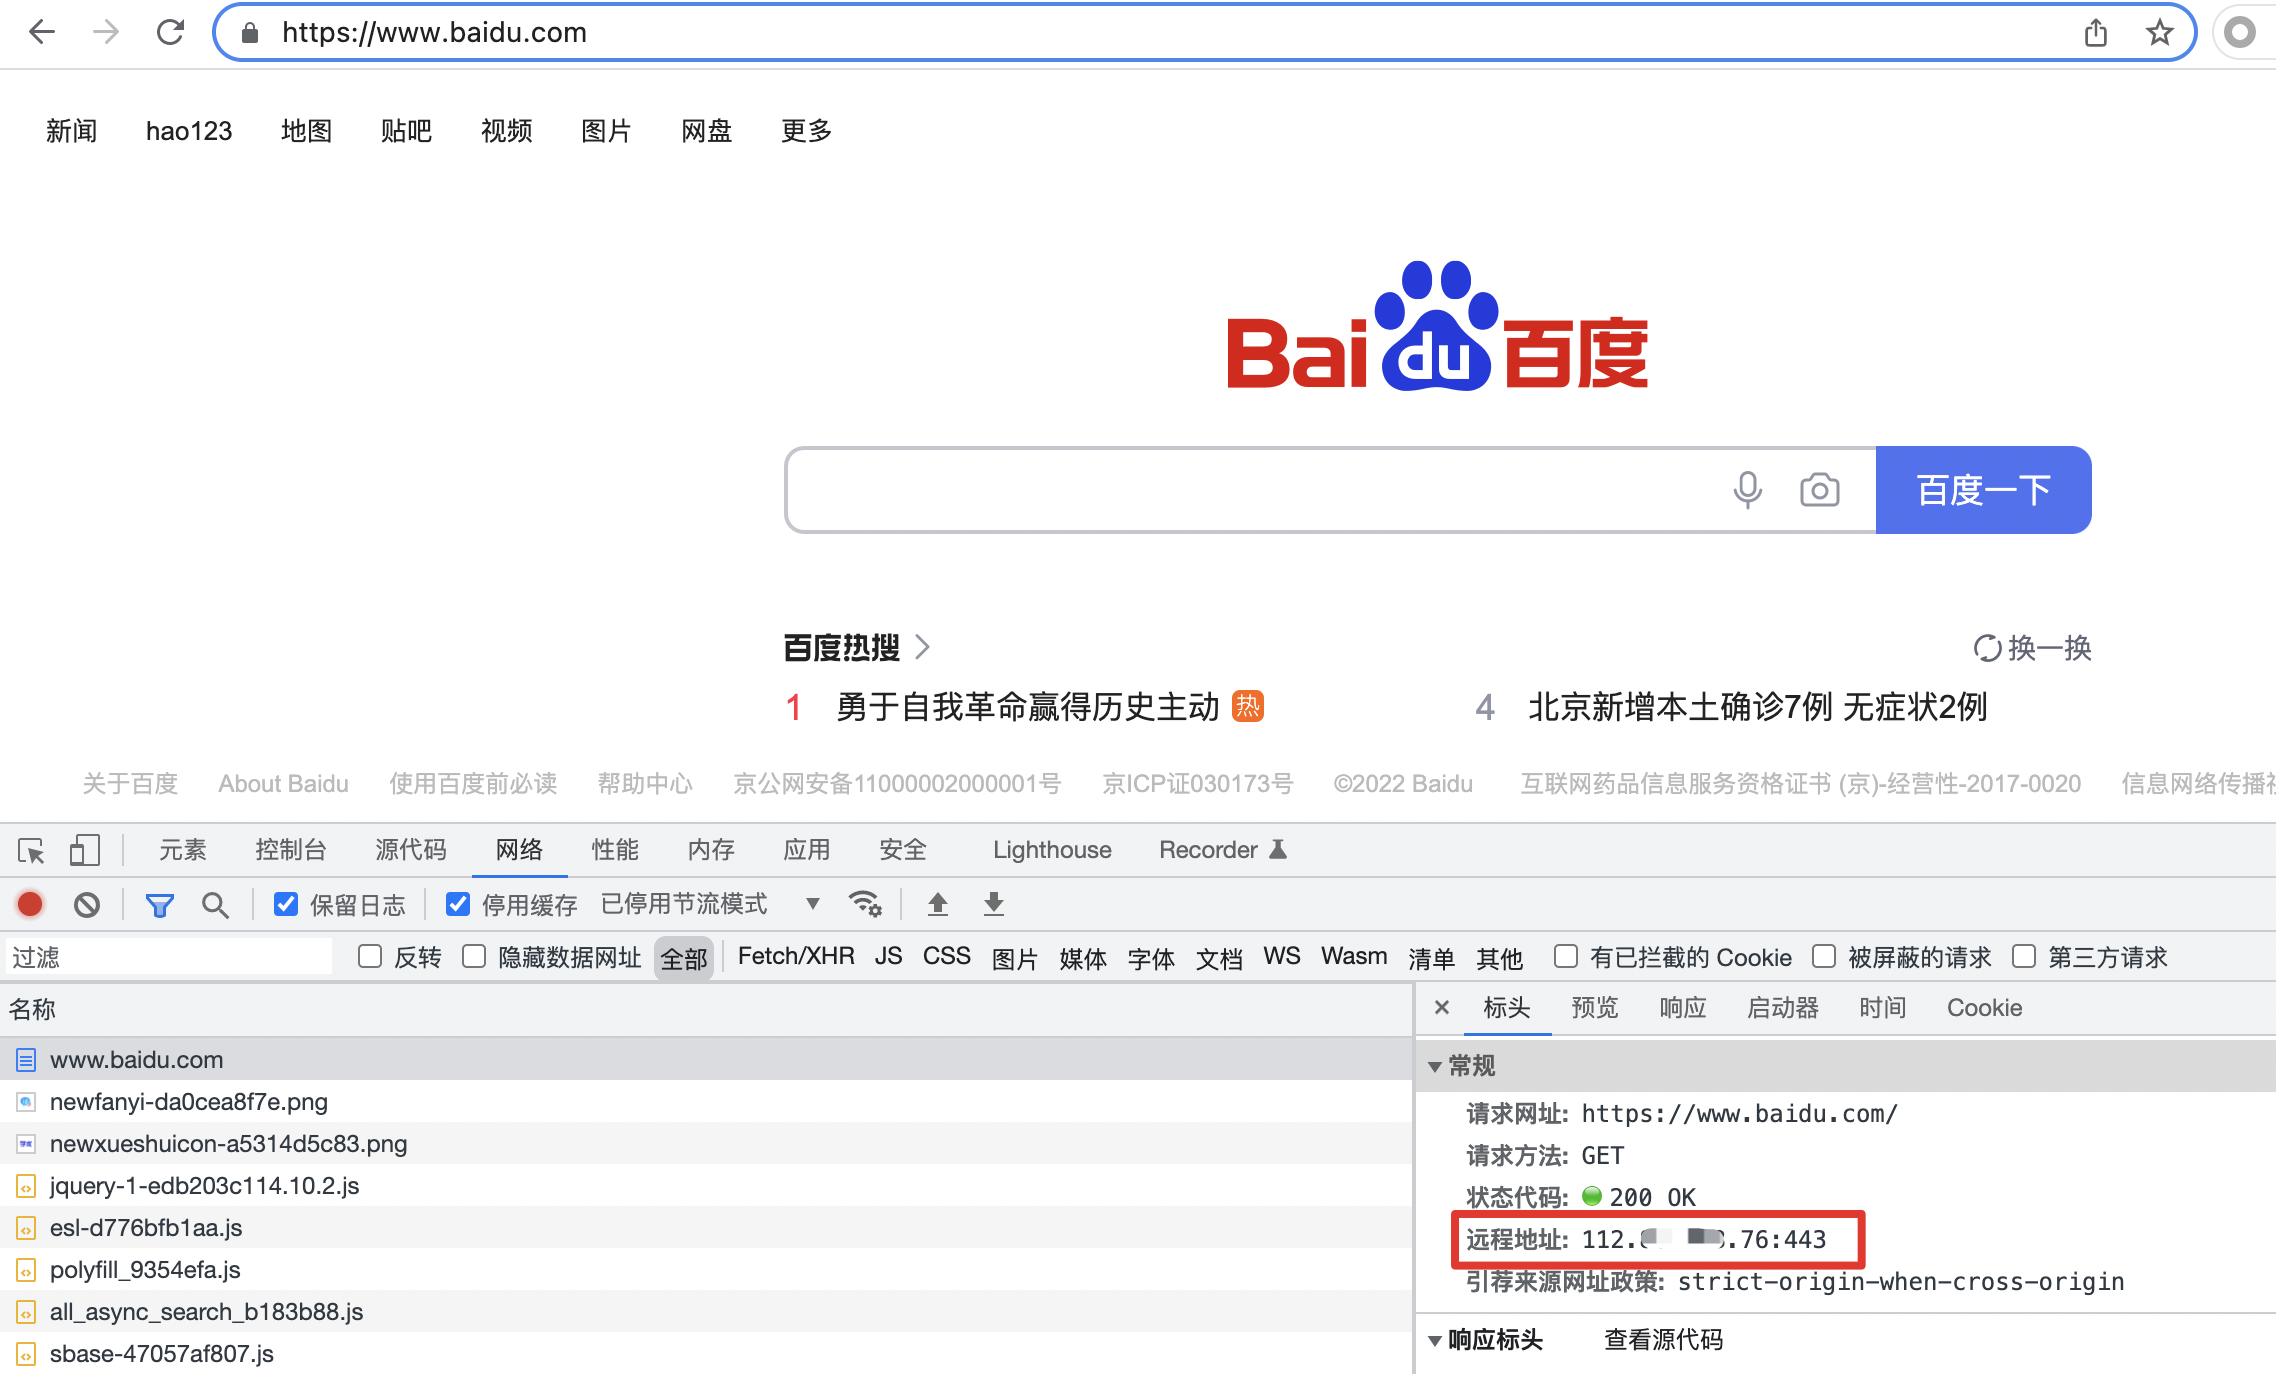Open the 新闻 link
The image size is (2276, 1374).
tap(72, 131)
